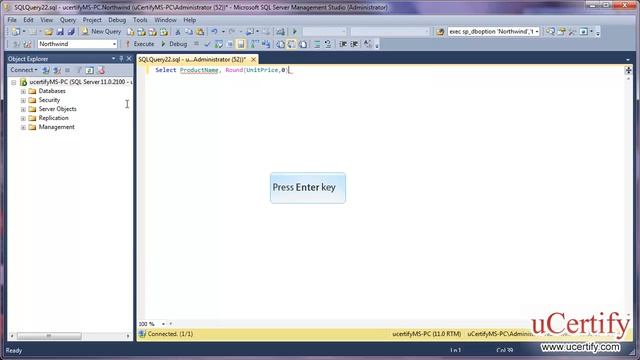Click the Disconnect icon in Object Explorer
640x360 pixels.
click(x=57, y=70)
